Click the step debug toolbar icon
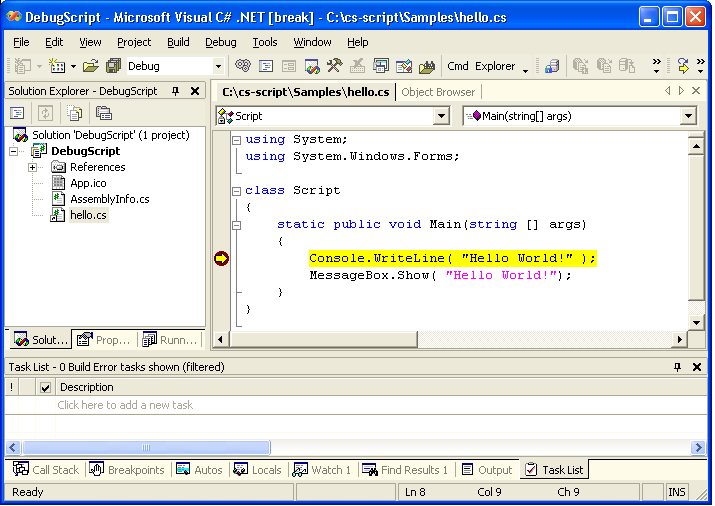The width and height of the screenshot is (715, 506). (x=683, y=66)
